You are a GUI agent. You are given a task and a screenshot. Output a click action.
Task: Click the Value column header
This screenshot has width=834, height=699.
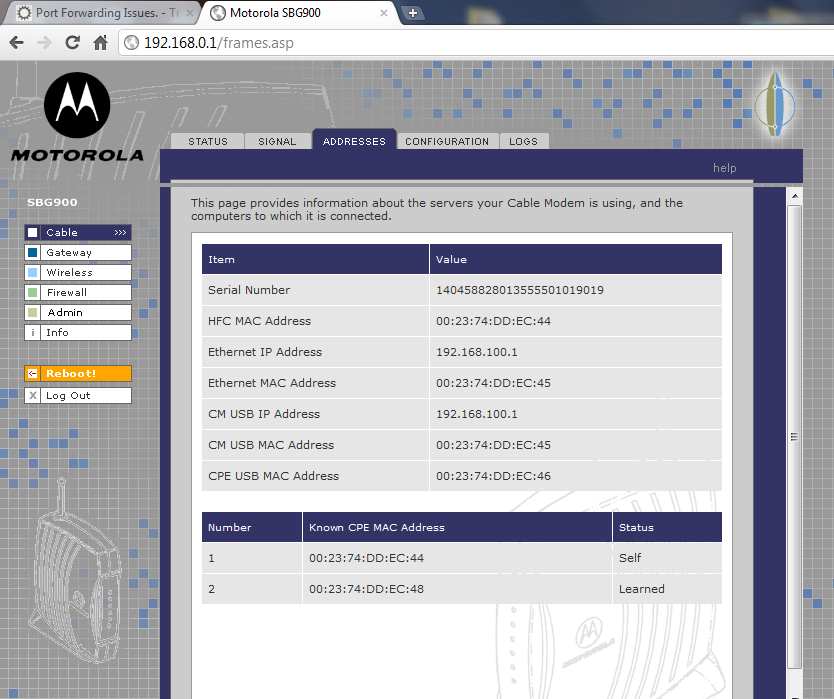pos(576,259)
